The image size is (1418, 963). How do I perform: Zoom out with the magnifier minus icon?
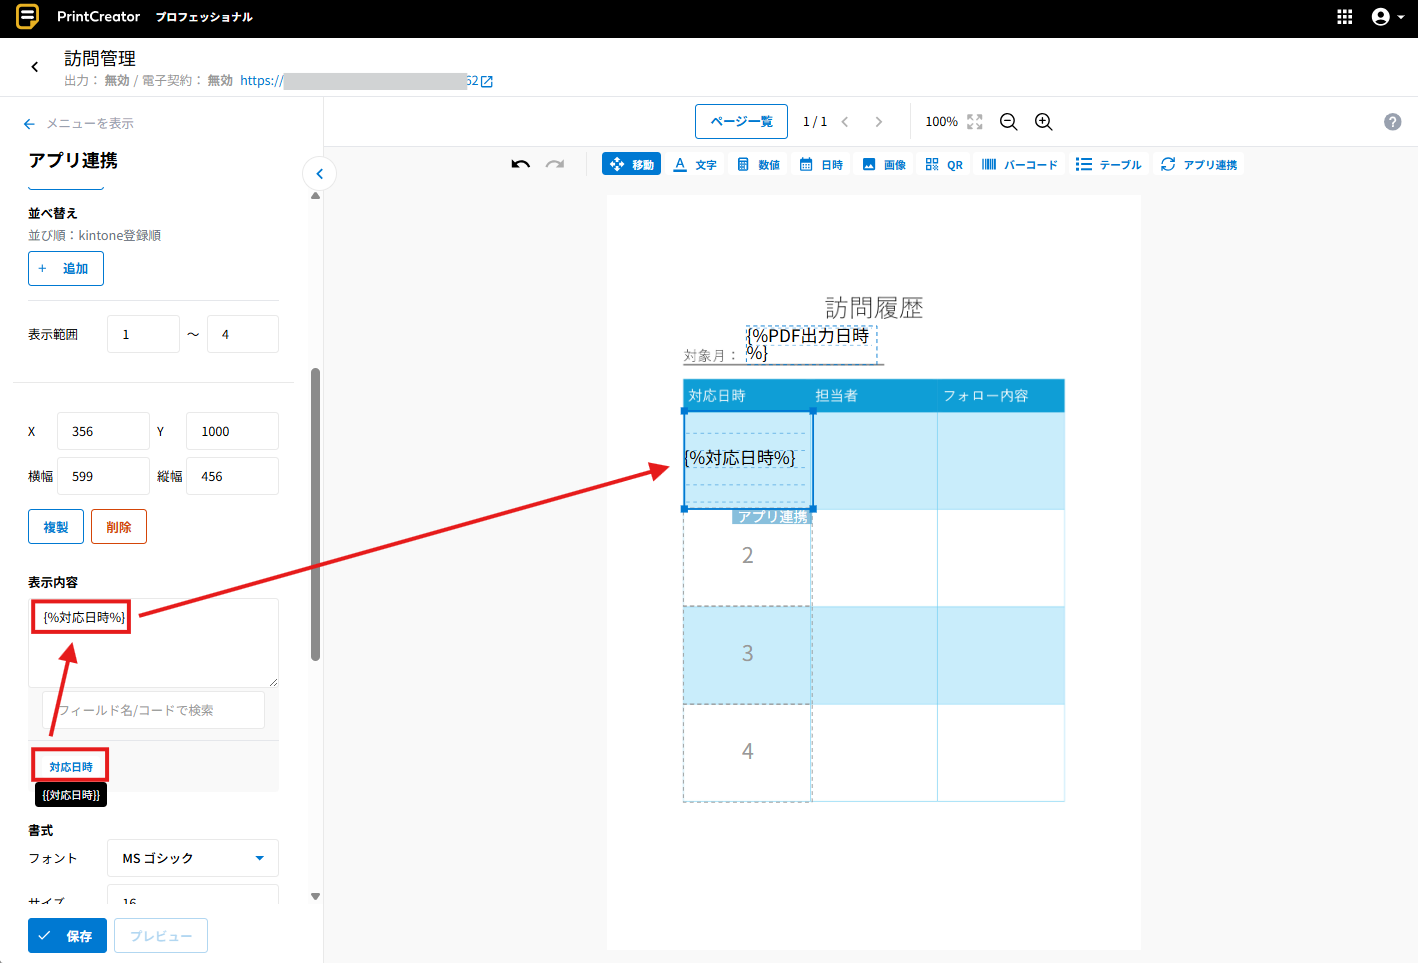coord(1009,122)
